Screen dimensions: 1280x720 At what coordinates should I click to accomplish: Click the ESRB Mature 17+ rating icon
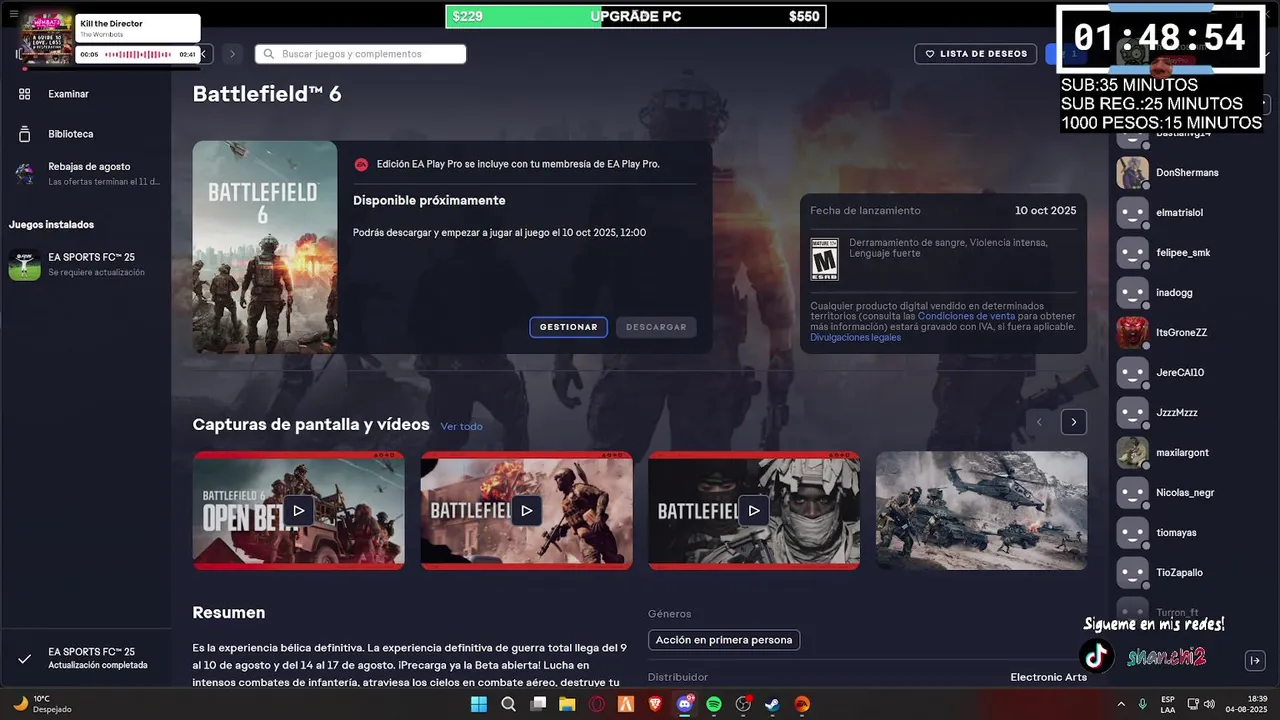(824, 259)
